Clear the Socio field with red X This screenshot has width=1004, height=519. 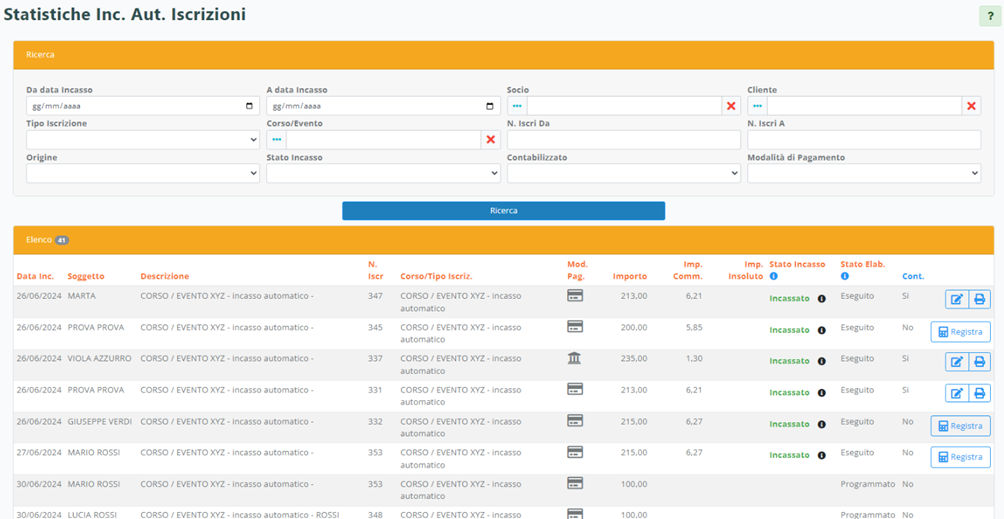coord(731,106)
